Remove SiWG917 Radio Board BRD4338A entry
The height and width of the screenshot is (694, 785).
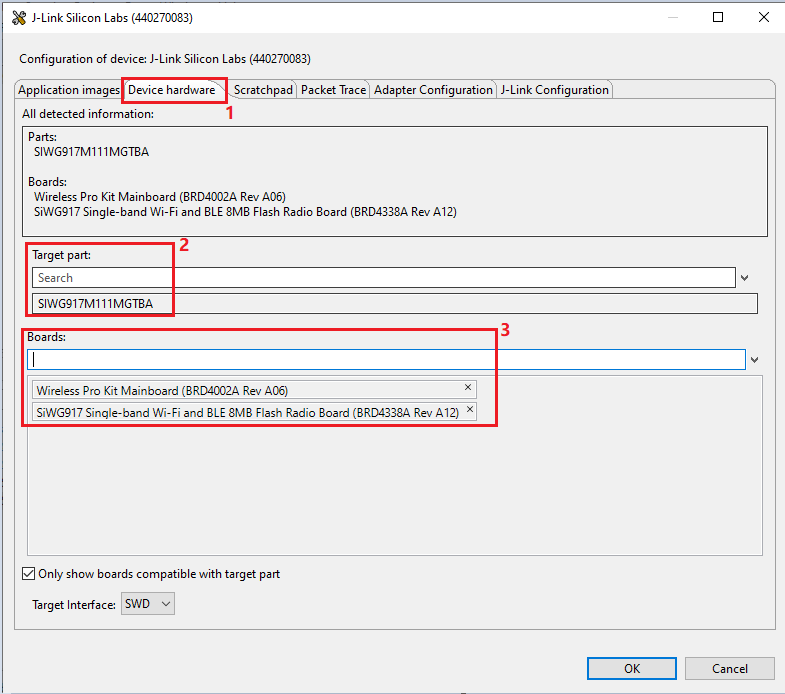(x=468, y=411)
